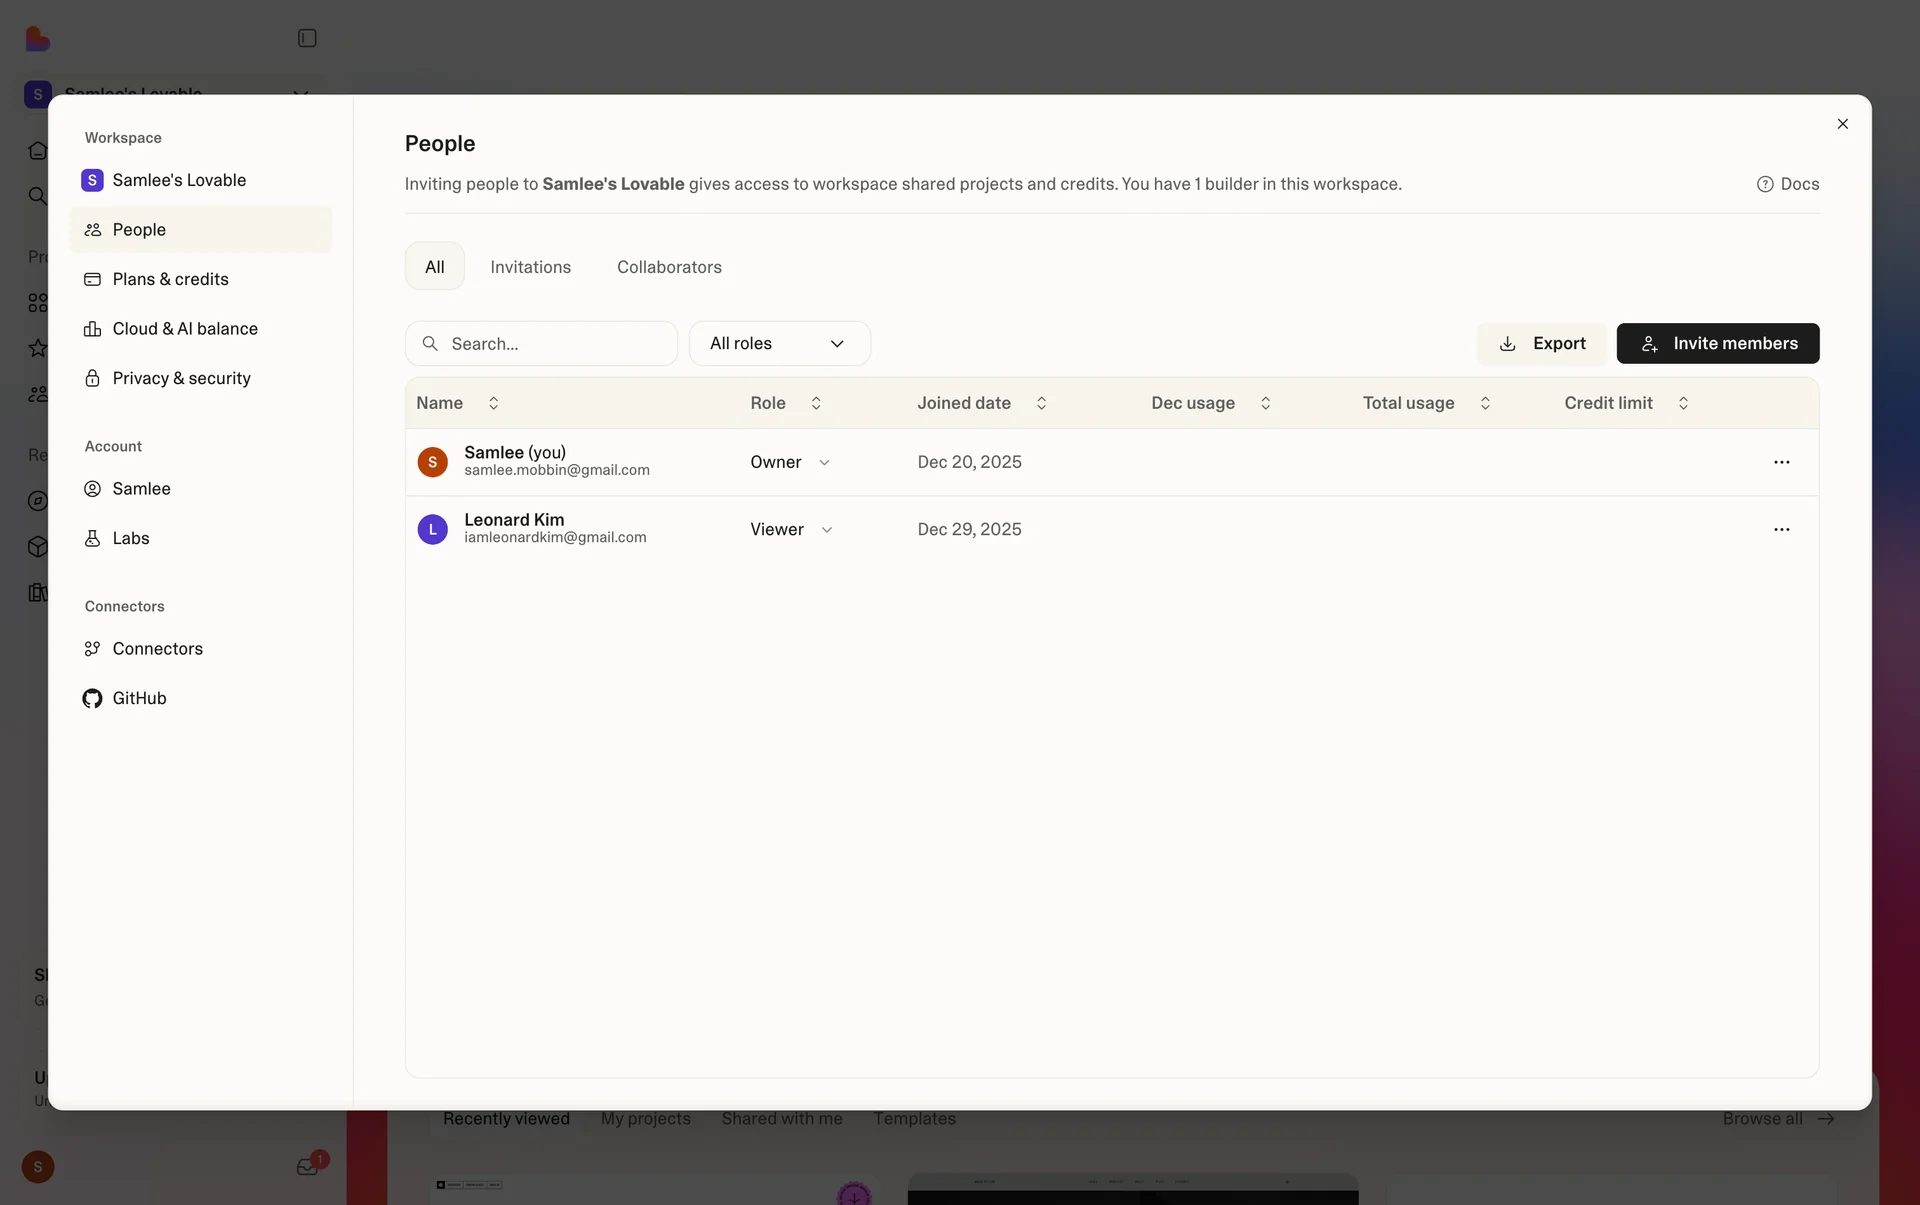Expand the All roles filter dropdown

(779, 344)
